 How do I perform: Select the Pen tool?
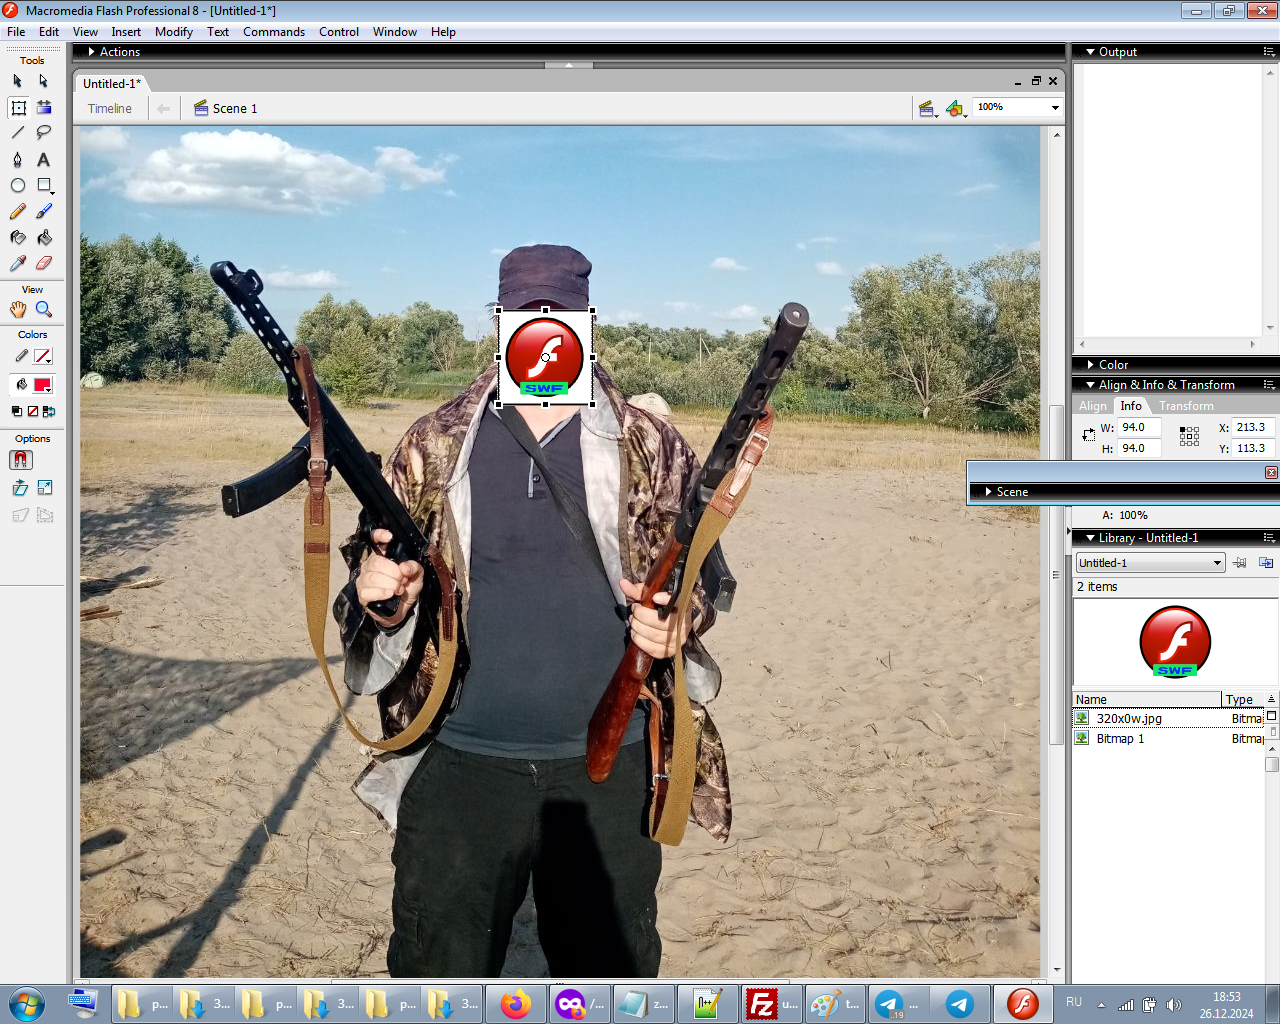[x=18, y=160]
